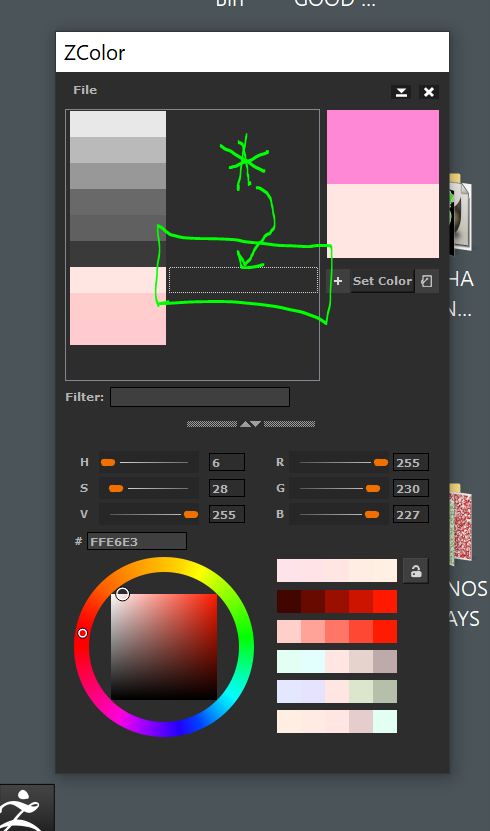Toggle the up/down triangle panel divider handle
Image resolution: width=490 pixels, height=831 pixels.
coord(251,424)
